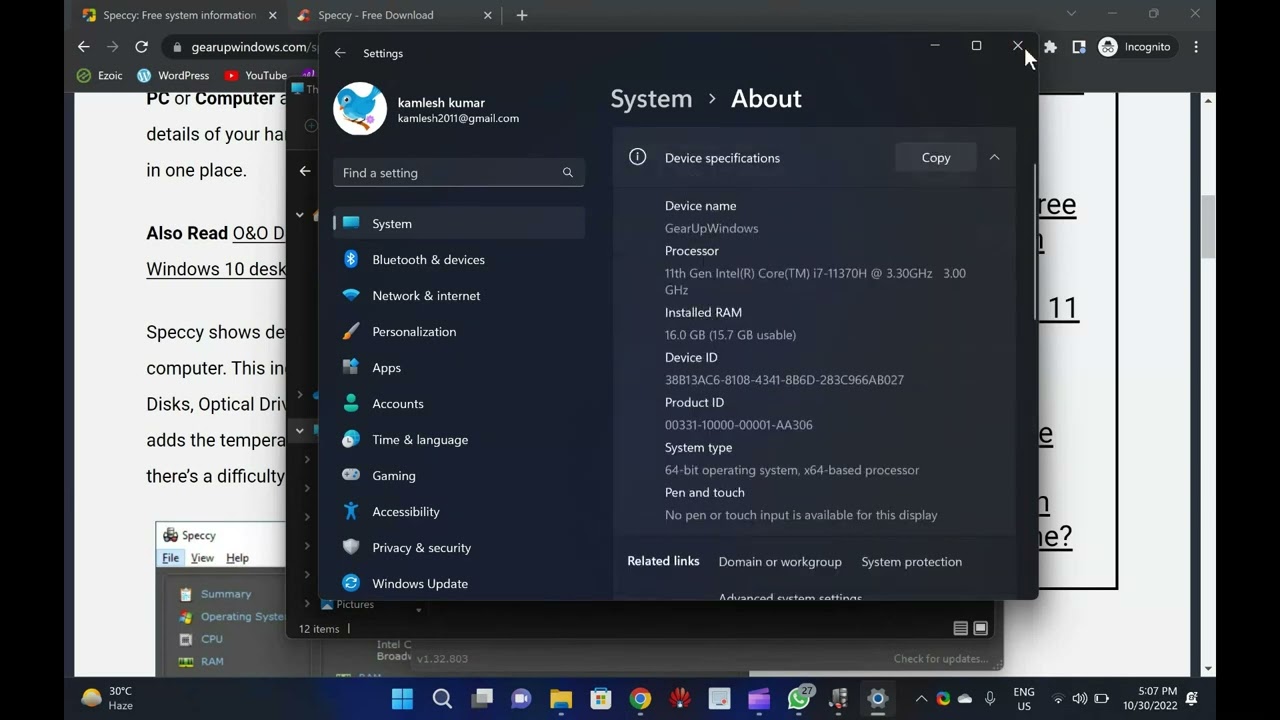Open the WordPress bookmark
The width and height of the screenshot is (1280, 720).
pos(173,75)
